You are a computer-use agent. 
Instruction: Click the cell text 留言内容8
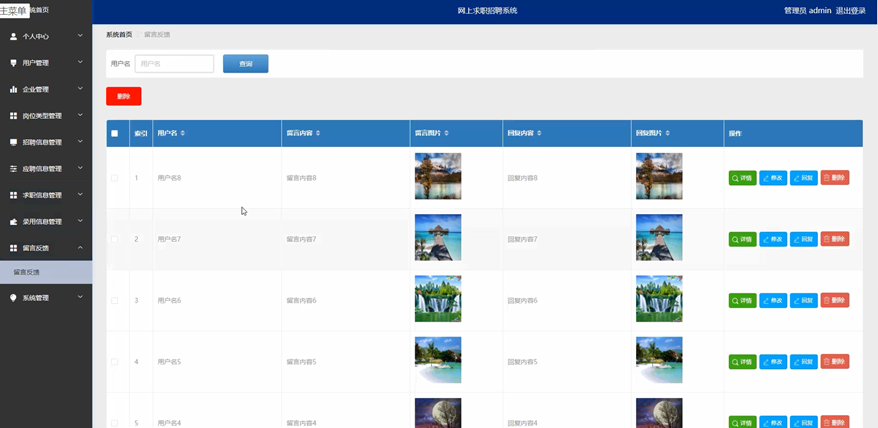click(301, 178)
